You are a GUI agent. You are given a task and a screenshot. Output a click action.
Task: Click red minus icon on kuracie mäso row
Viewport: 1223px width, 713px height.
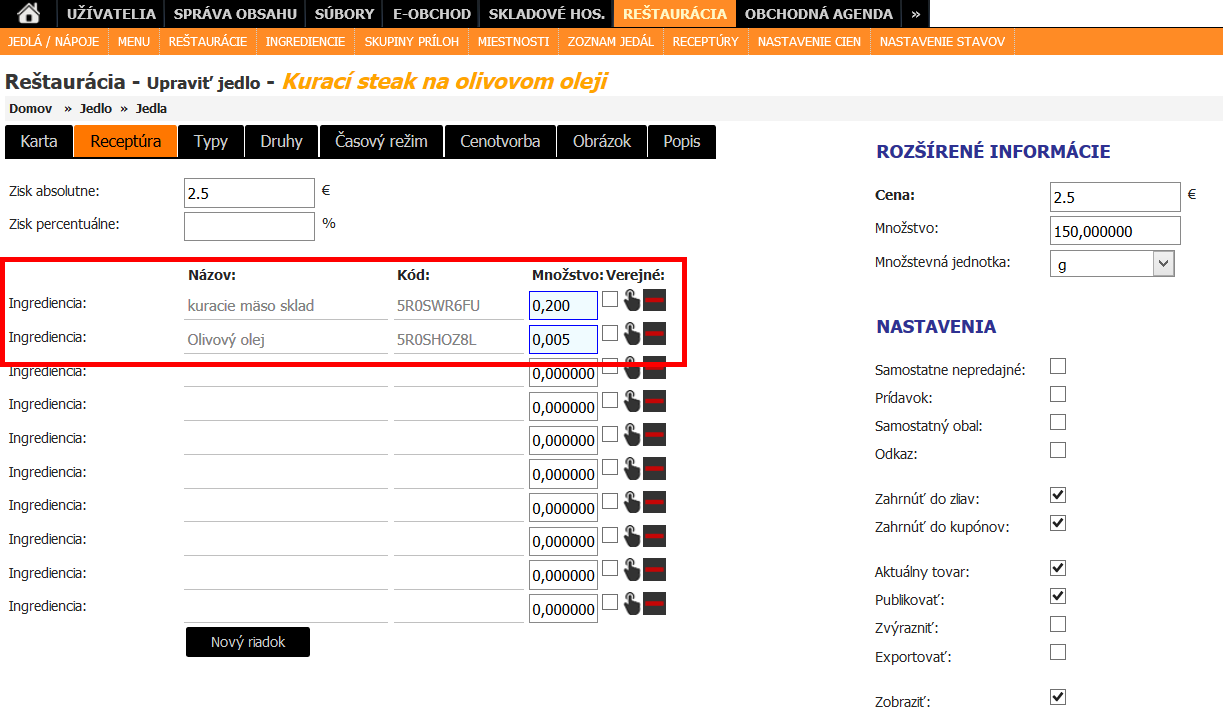[654, 300]
